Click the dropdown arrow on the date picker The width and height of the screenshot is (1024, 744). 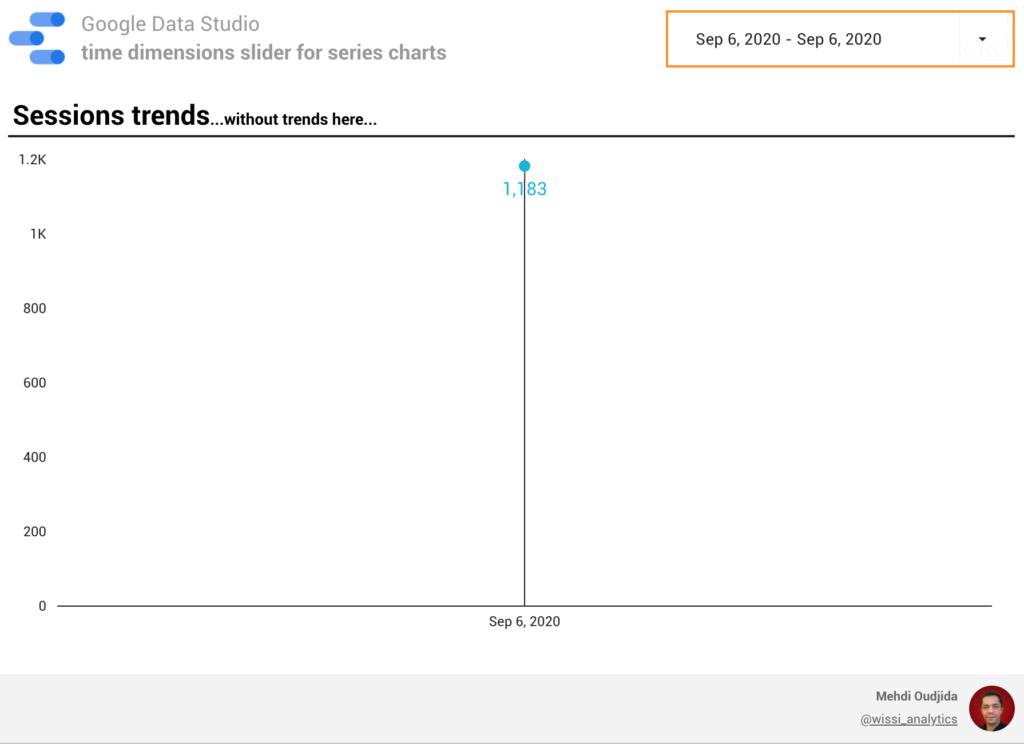click(984, 39)
